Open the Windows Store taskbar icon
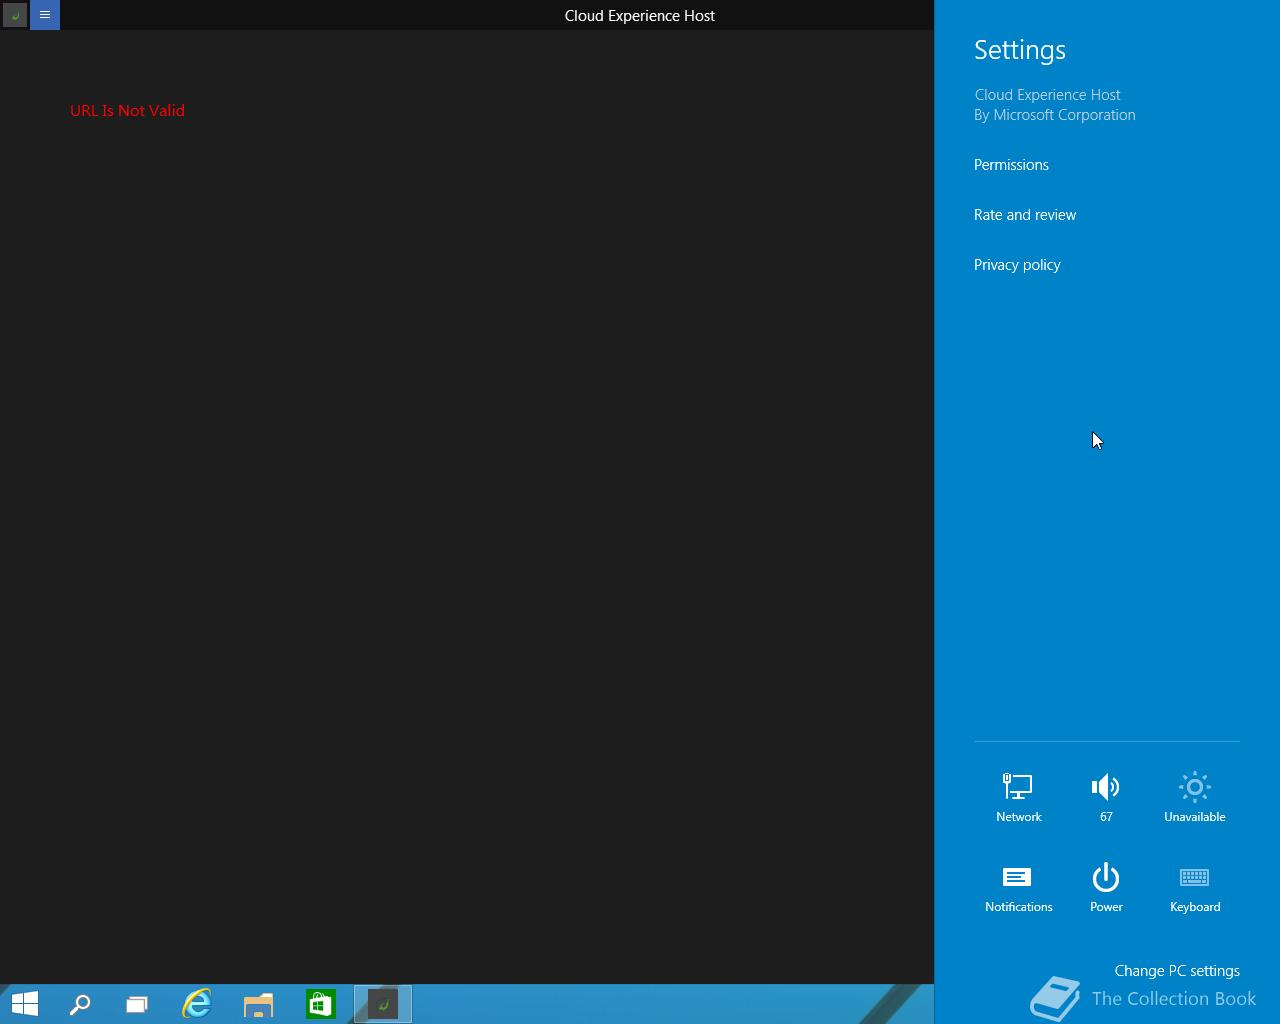Image resolution: width=1280 pixels, height=1024 pixels. 321,1004
